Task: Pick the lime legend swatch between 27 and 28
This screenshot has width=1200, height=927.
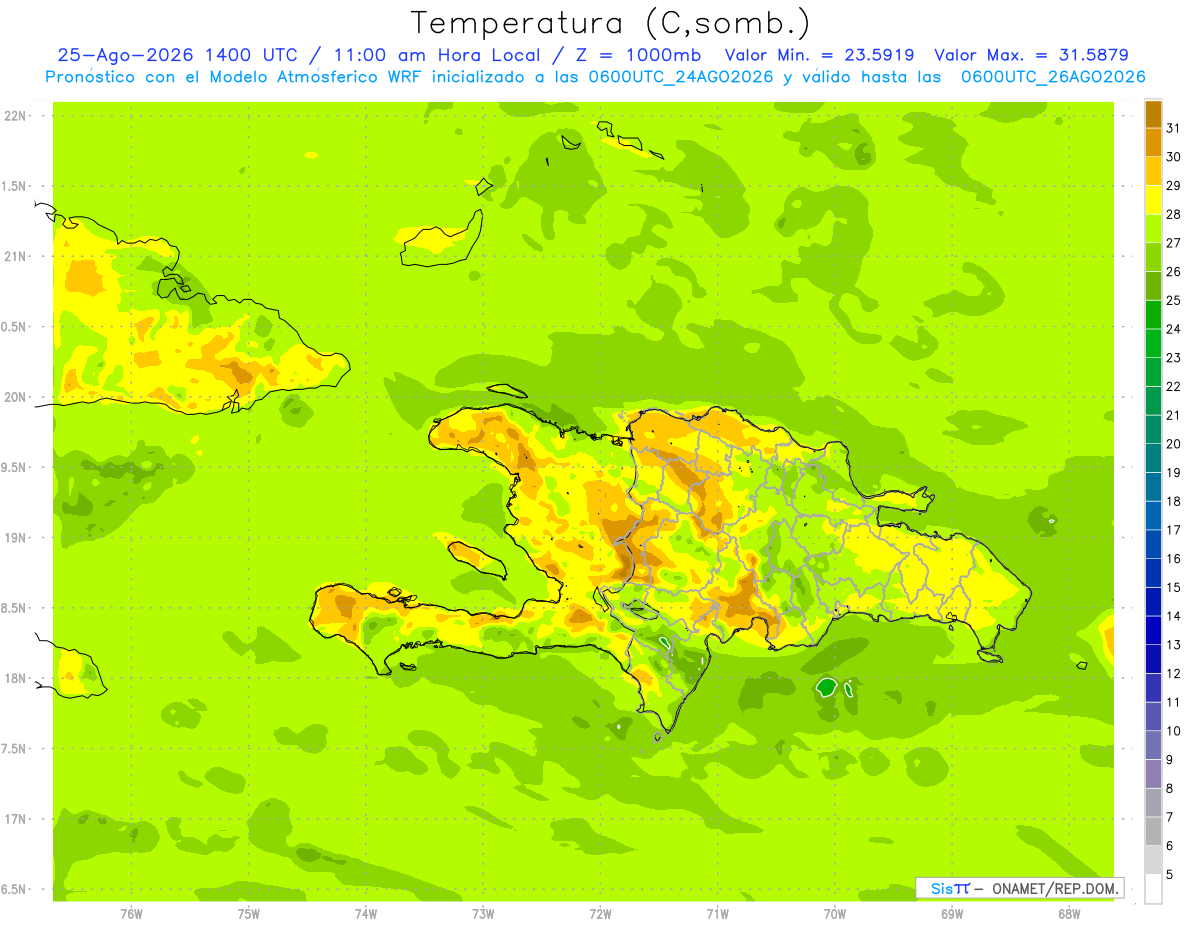Action: pyautogui.click(x=1153, y=228)
